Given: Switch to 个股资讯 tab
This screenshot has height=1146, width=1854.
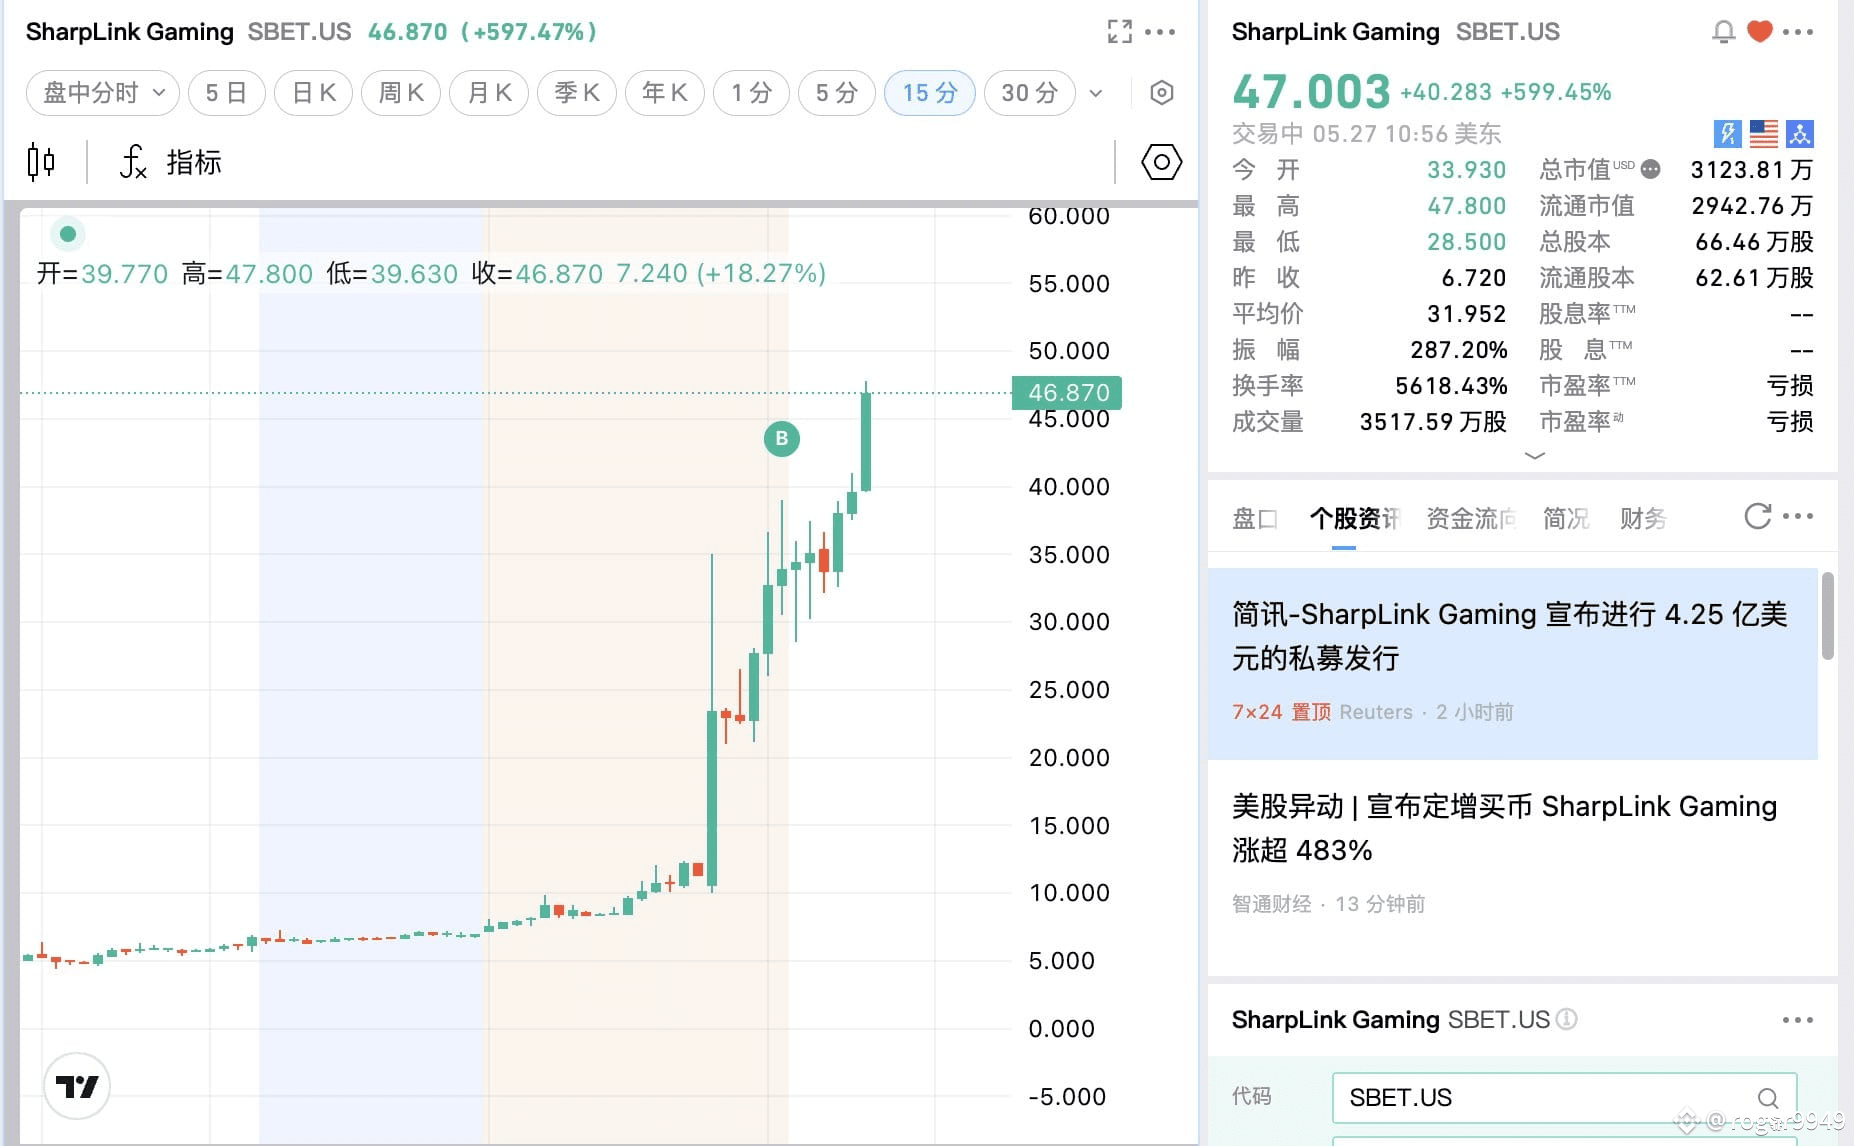Looking at the screenshot, I should click(1354, 518).
